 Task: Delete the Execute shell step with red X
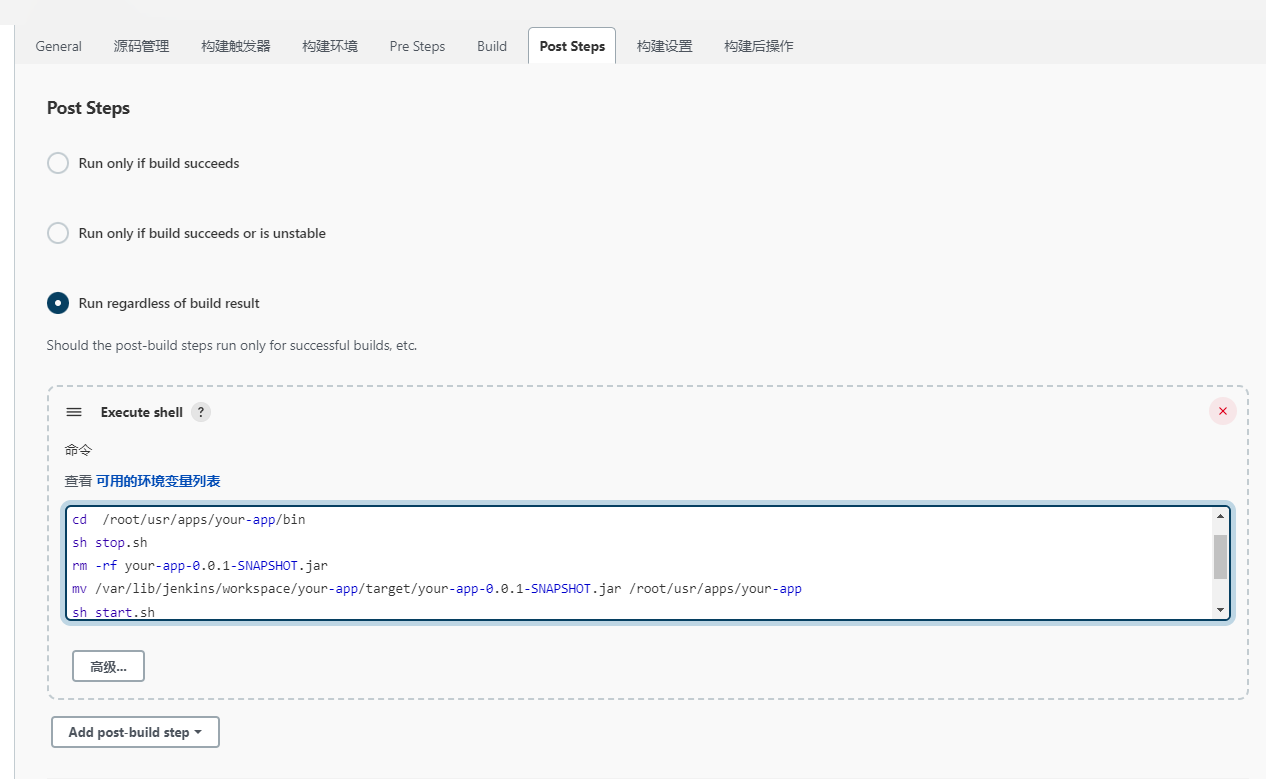(x=1222, y=411)
